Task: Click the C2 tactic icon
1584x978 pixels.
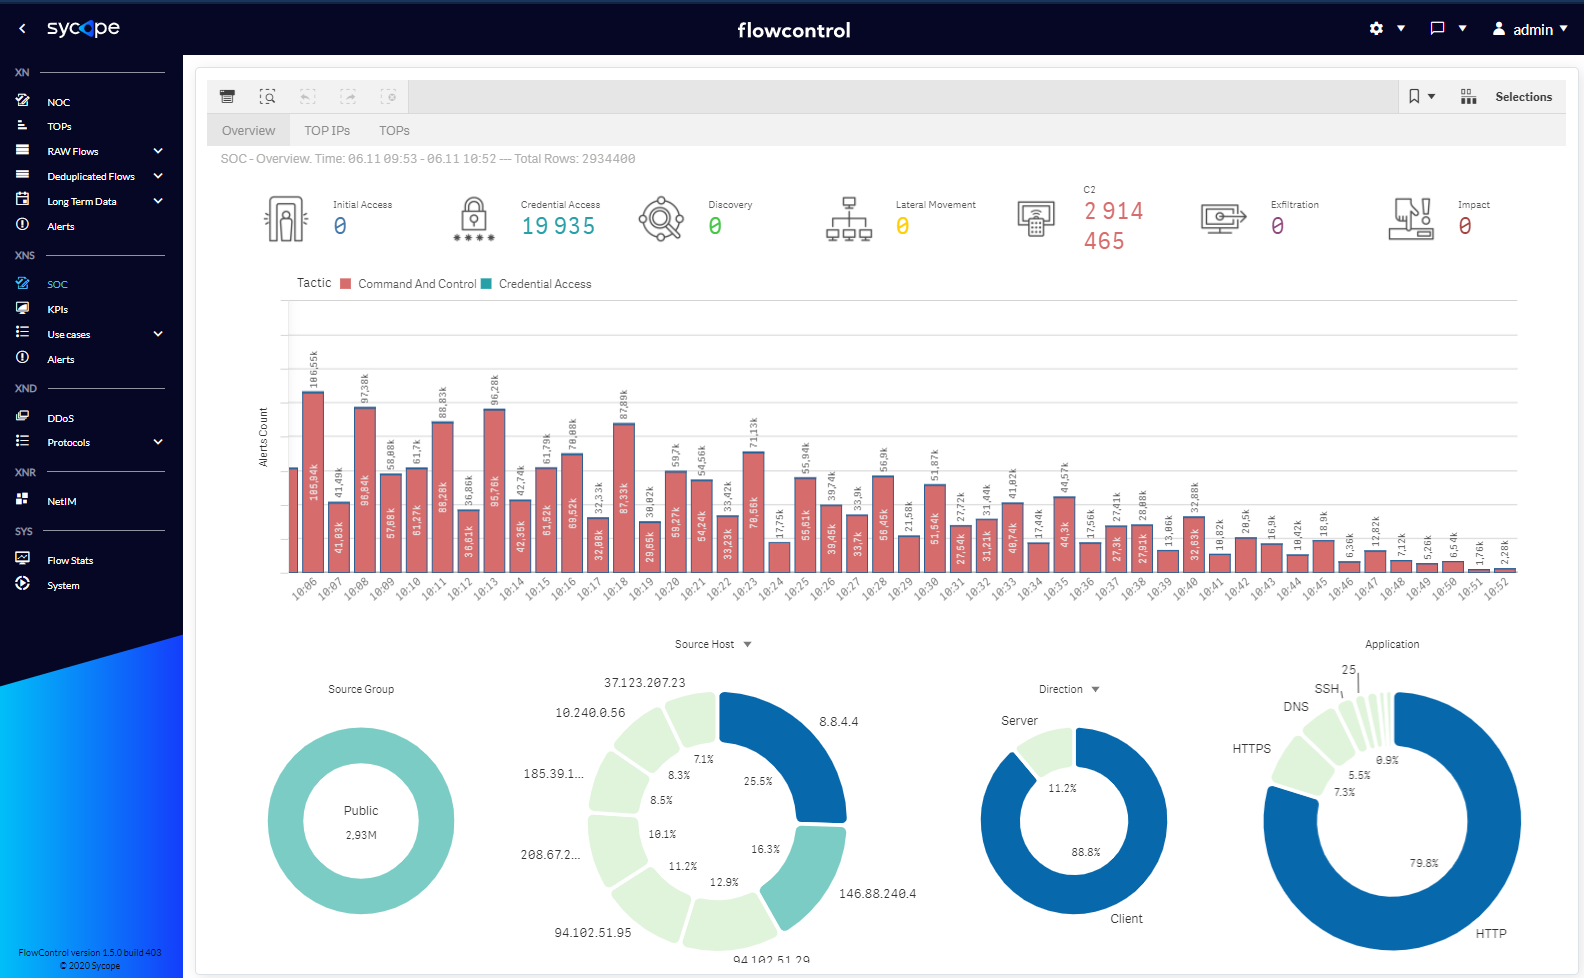Action: pos(1036,219)
